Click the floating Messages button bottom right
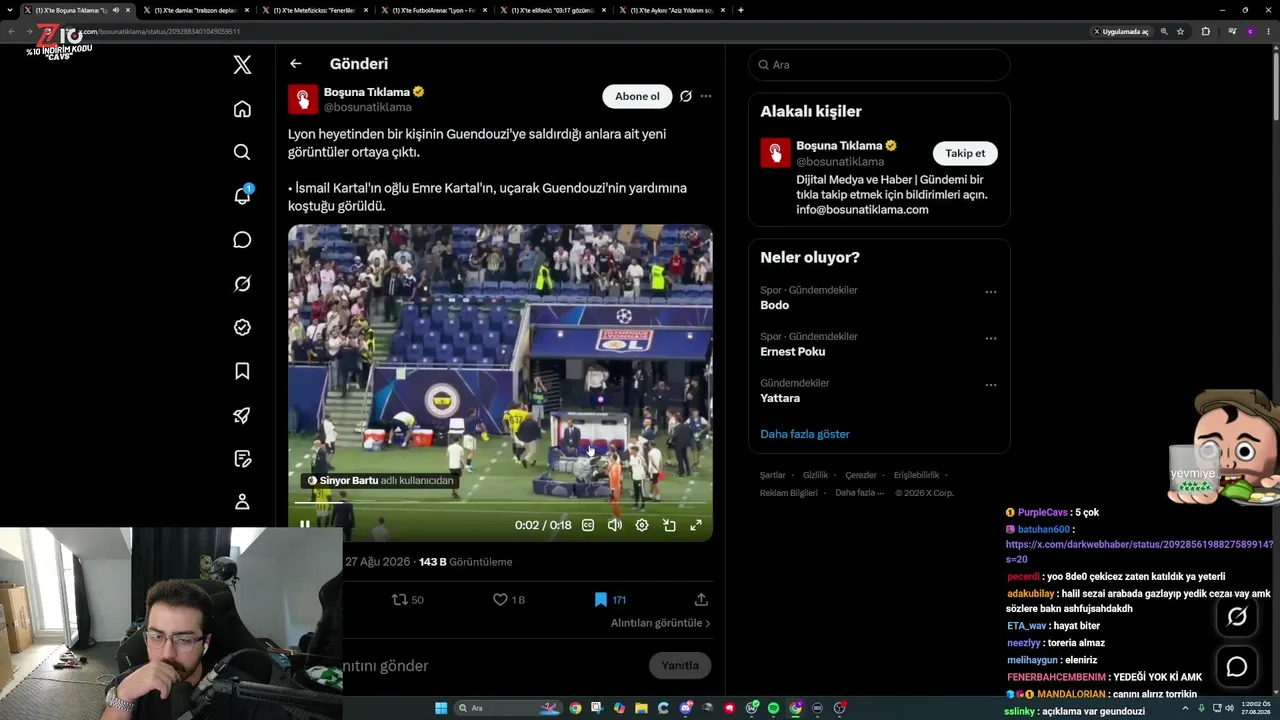The height and width of the screenshot is (720, 1280). 1237,667
